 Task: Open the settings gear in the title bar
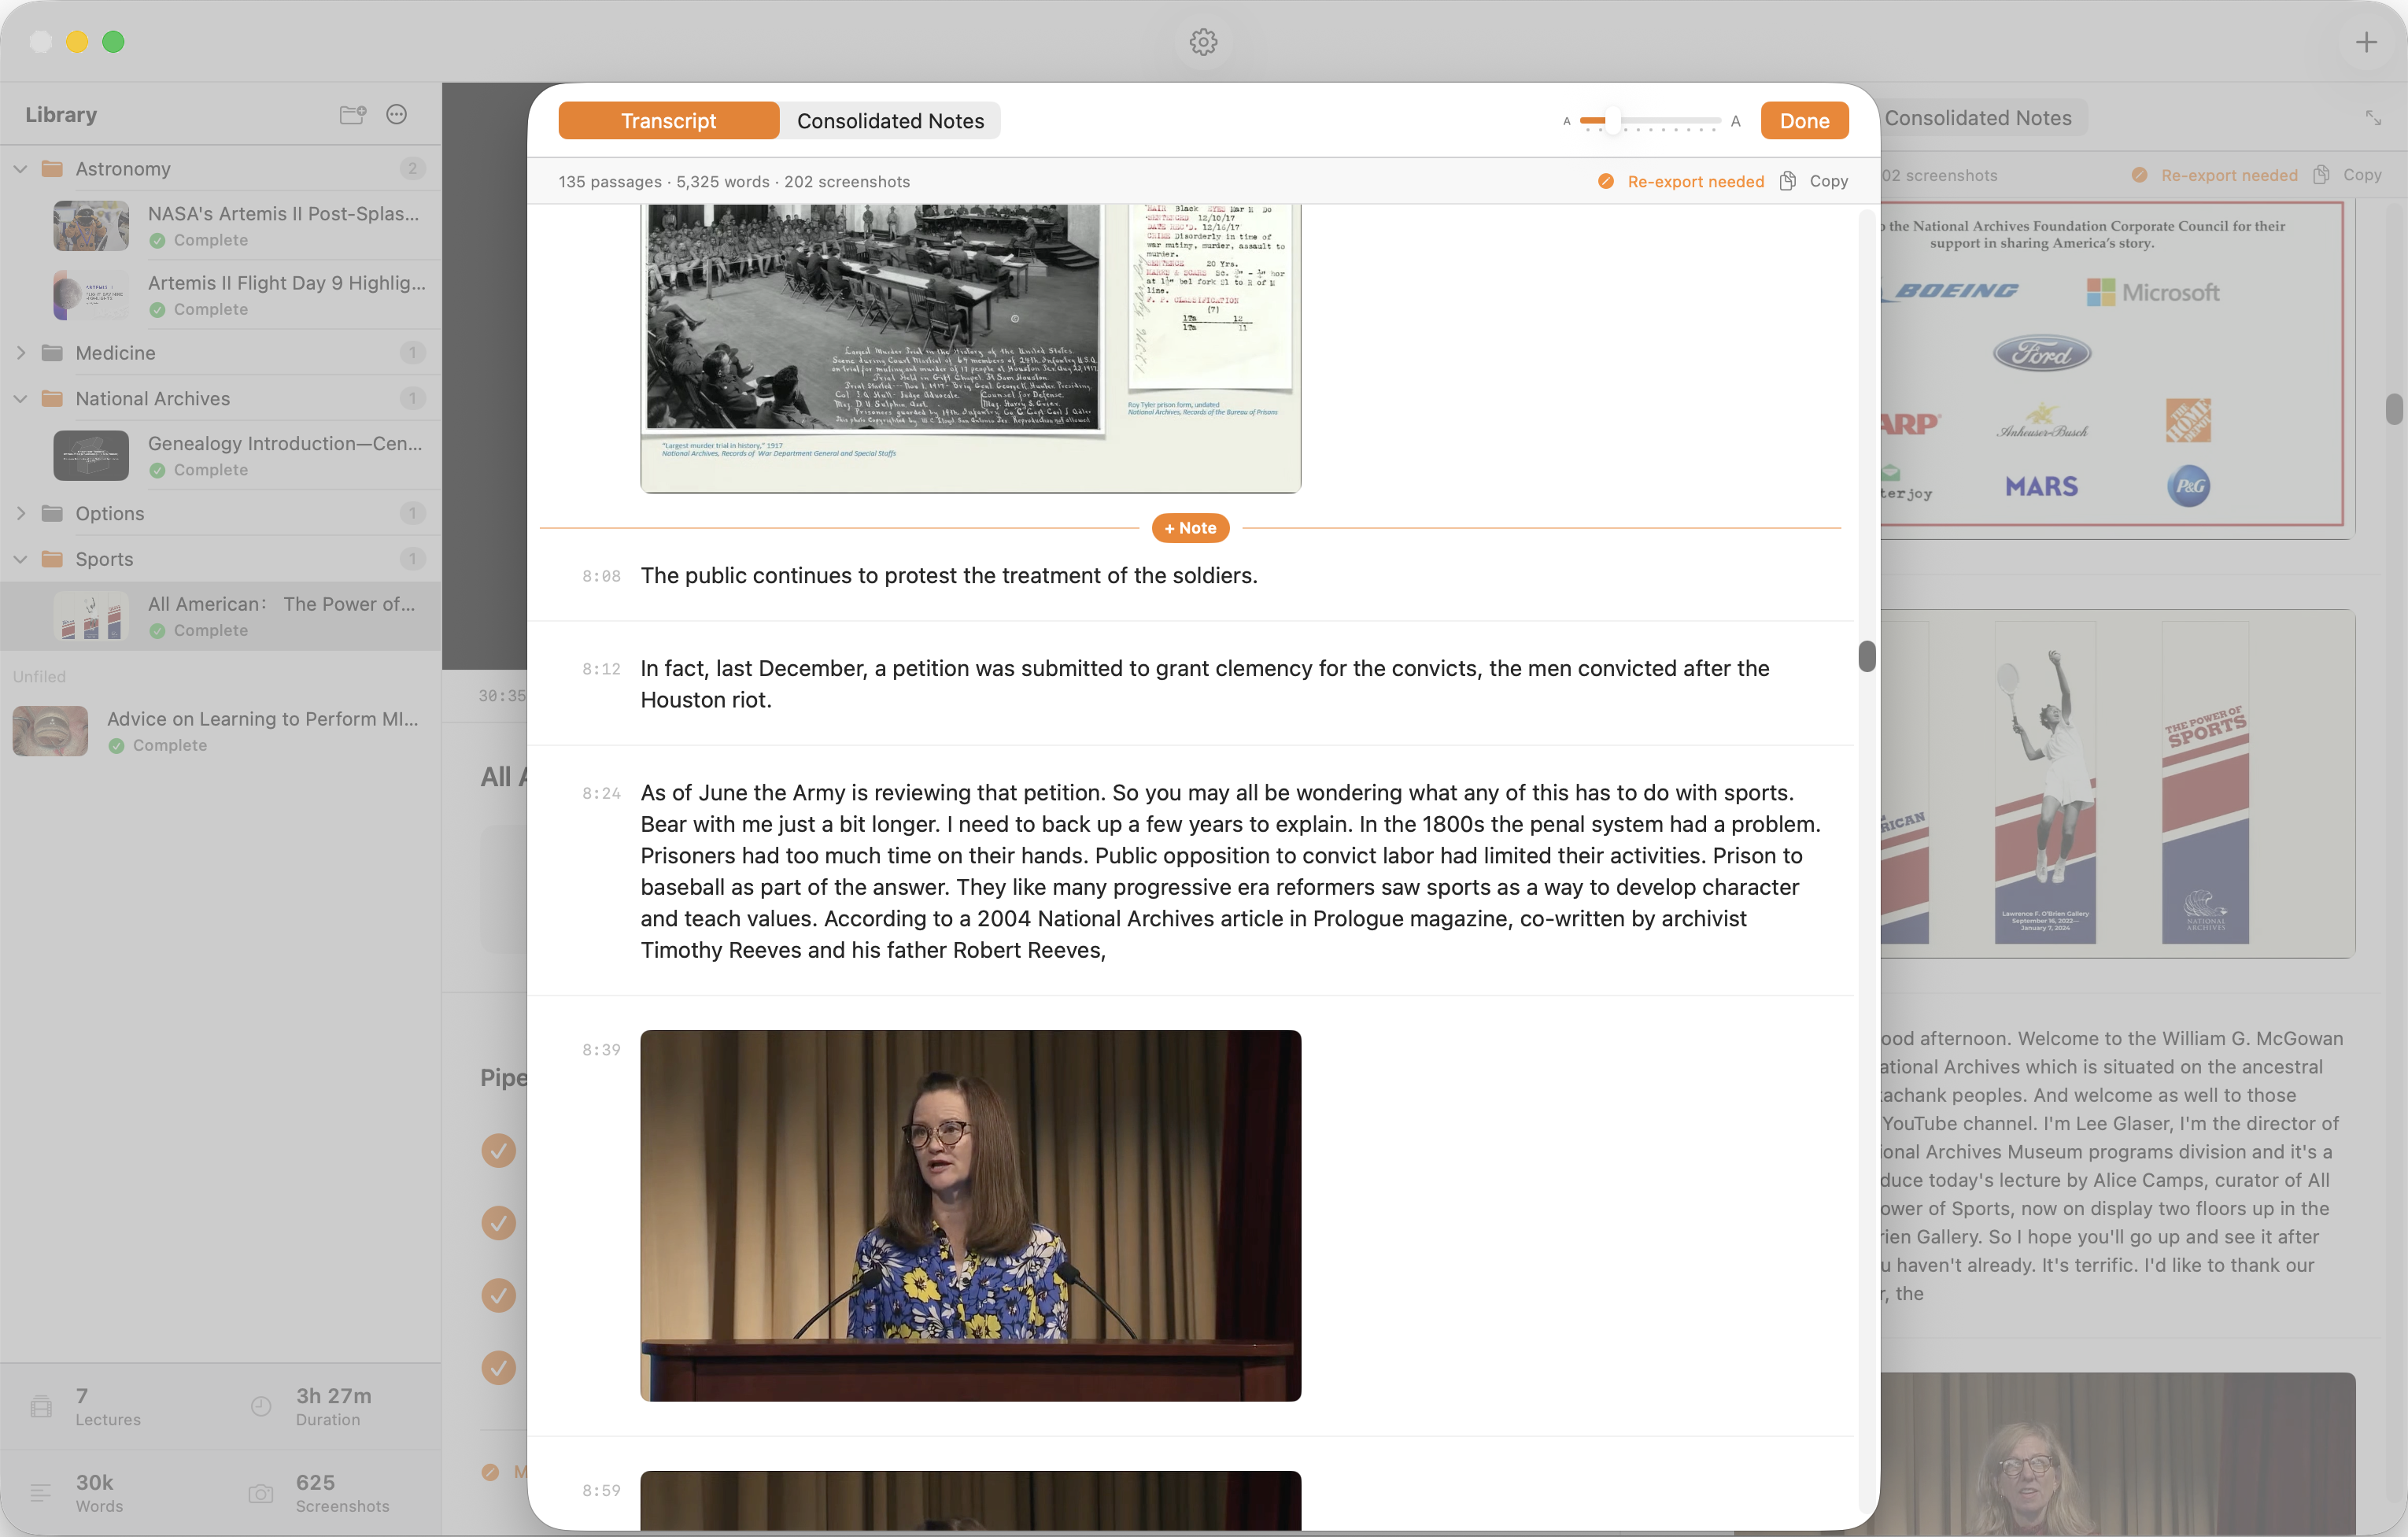[1203, 42]
